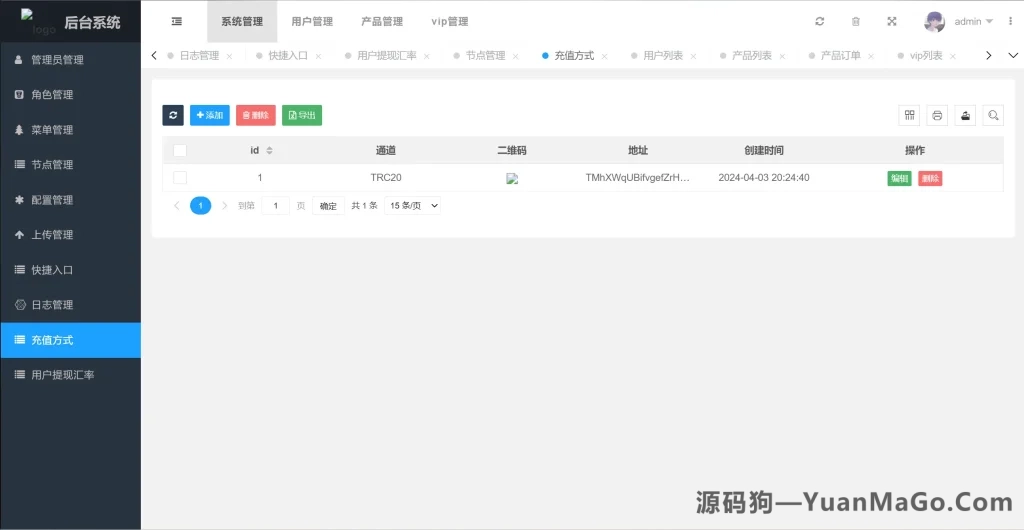This screenshot has height=530, width=1024.
Task: Switch to vip管理 top menu
Action: pos(450,22)
